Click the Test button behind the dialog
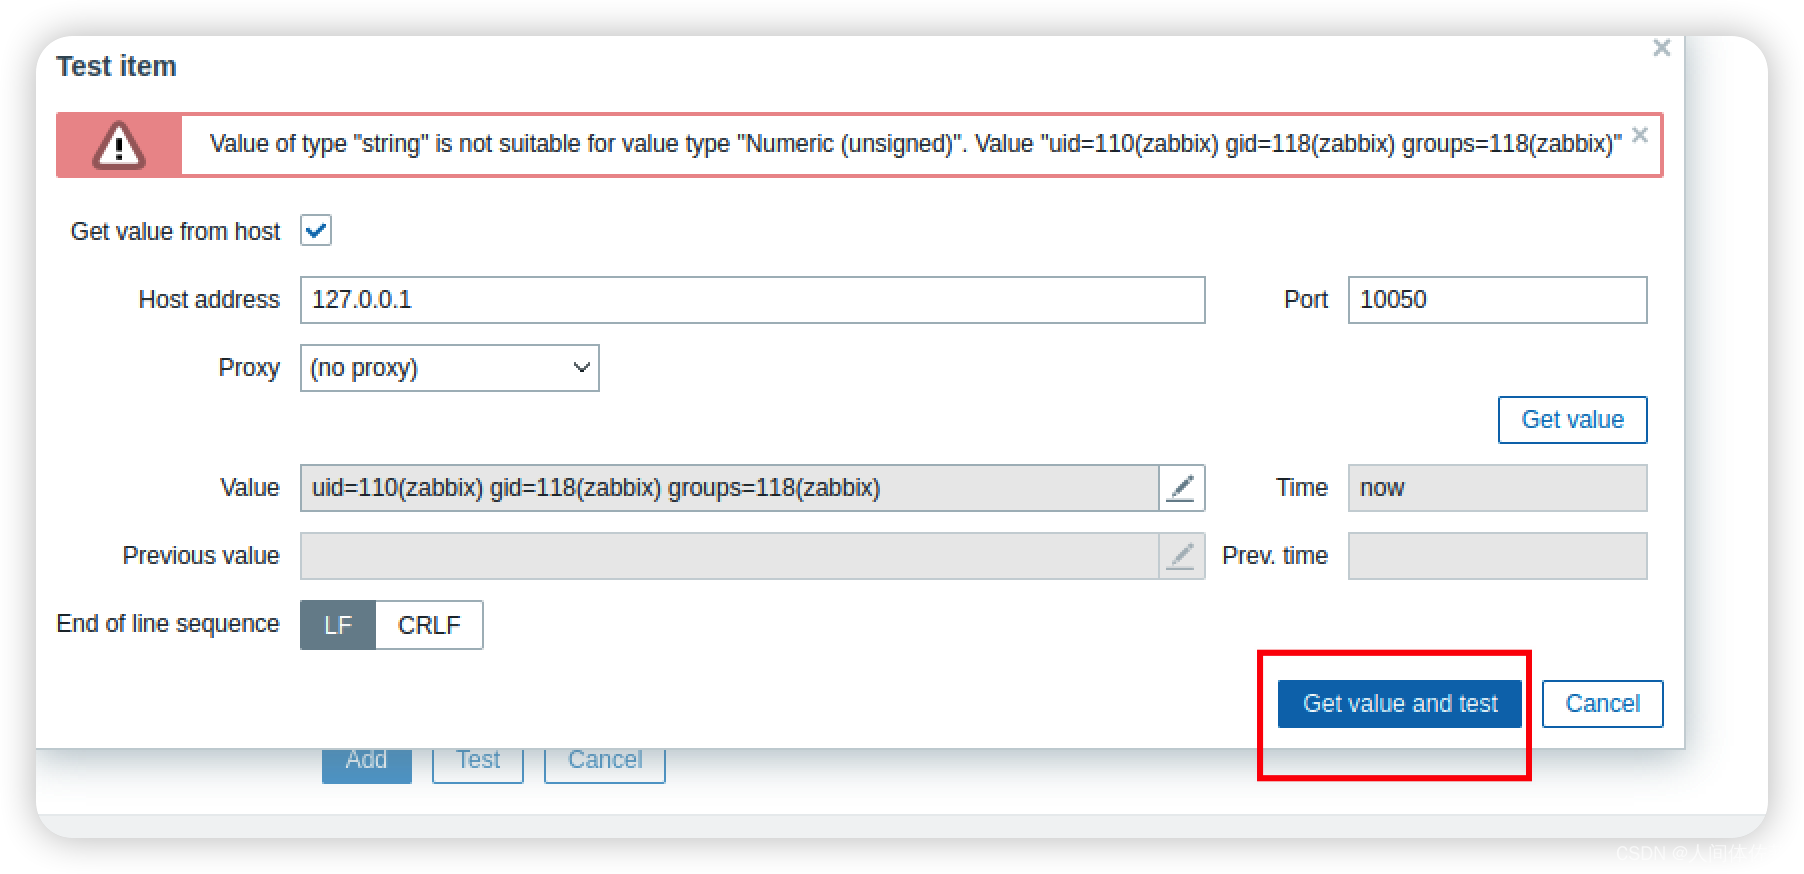1804x874 pixels. click(x=478, y=765)
